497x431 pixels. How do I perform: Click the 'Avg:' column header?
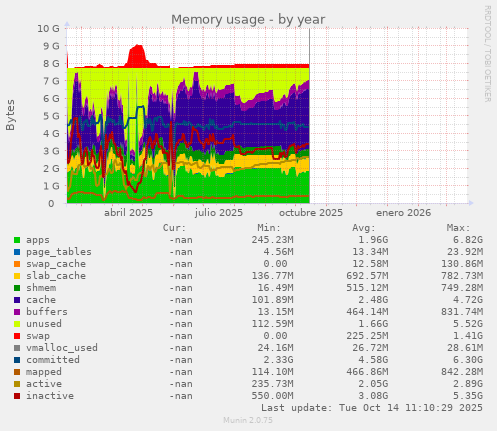pos(364,228)
